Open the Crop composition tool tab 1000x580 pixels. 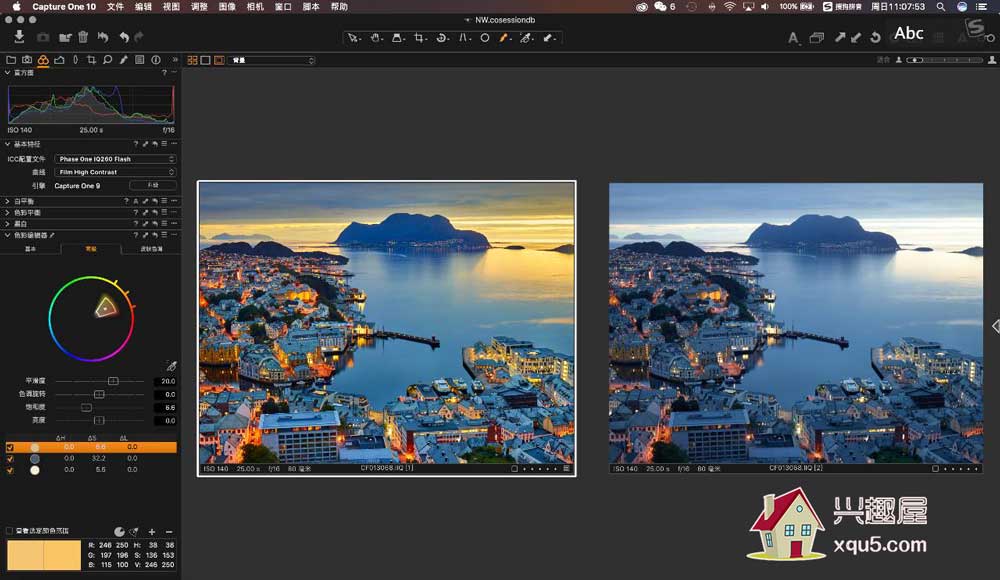tap(91, 60)
